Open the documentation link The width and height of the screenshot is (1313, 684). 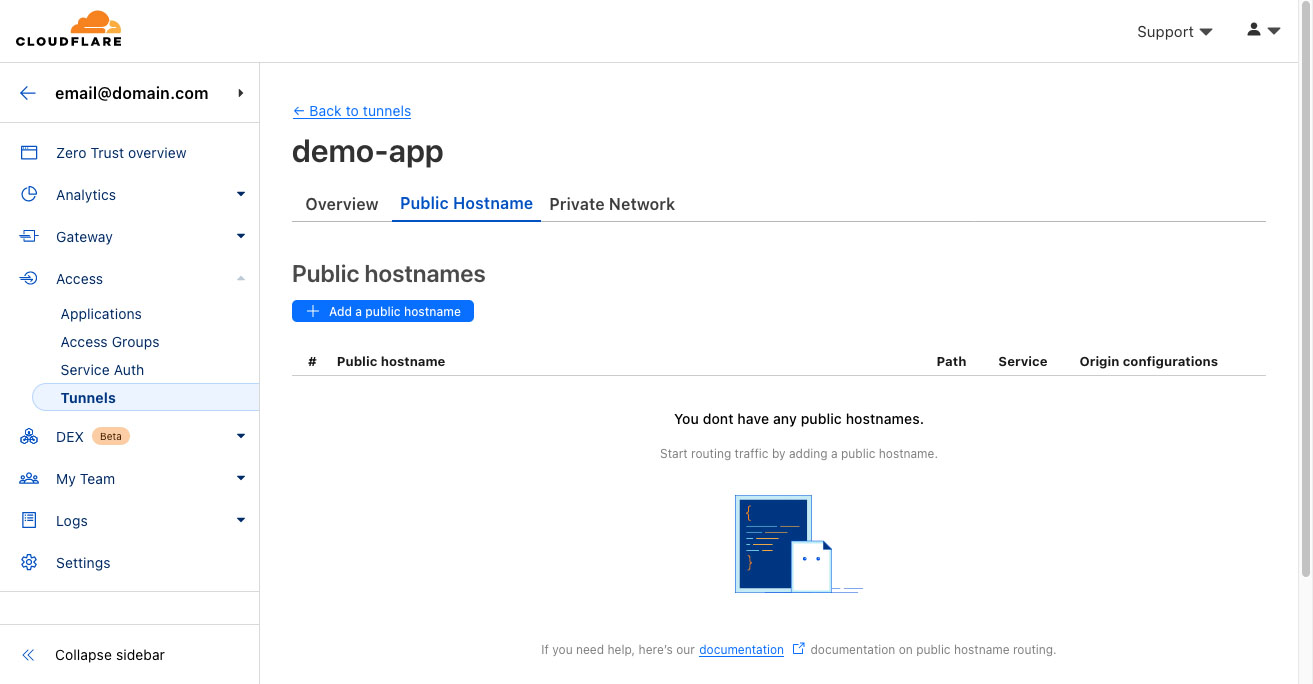[741, 650]
